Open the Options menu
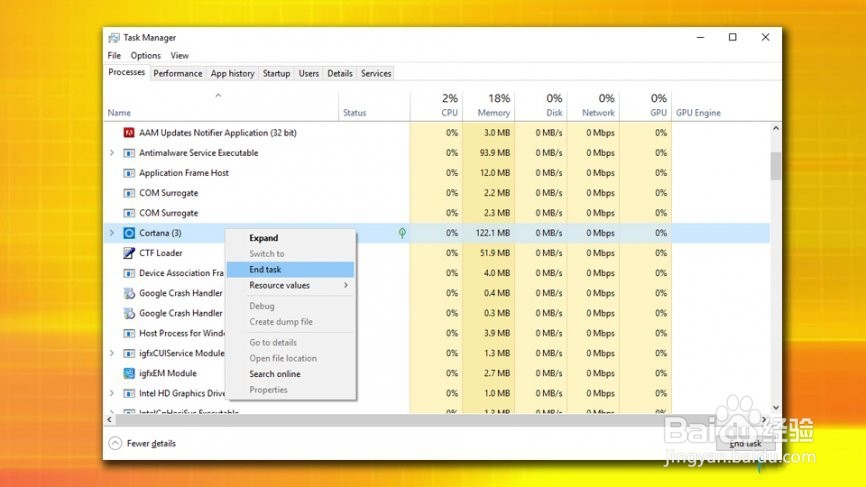866x487 pixels. (x=145, y=55)
